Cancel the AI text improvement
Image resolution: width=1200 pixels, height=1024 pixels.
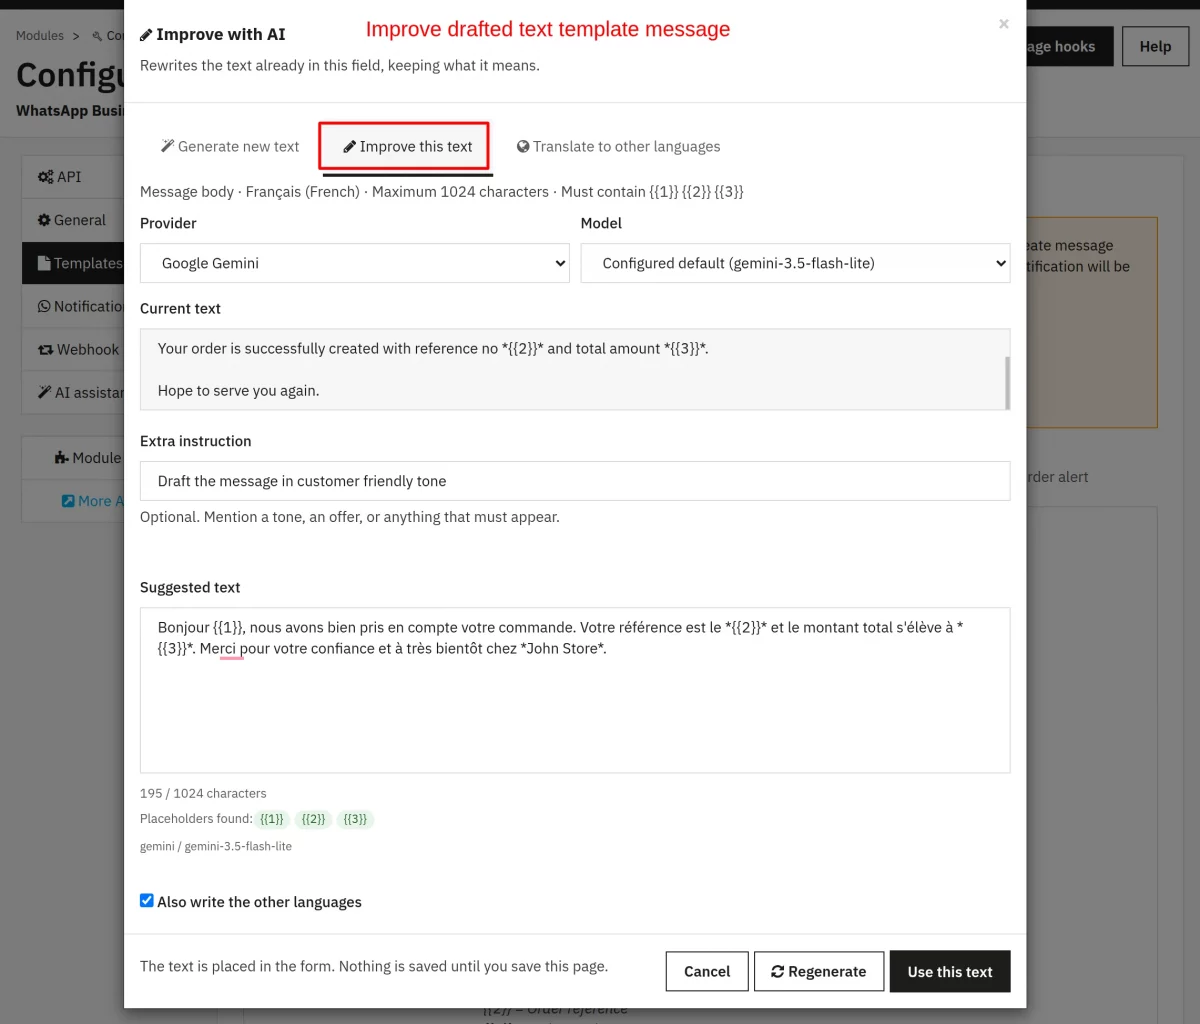click(707, 971)
